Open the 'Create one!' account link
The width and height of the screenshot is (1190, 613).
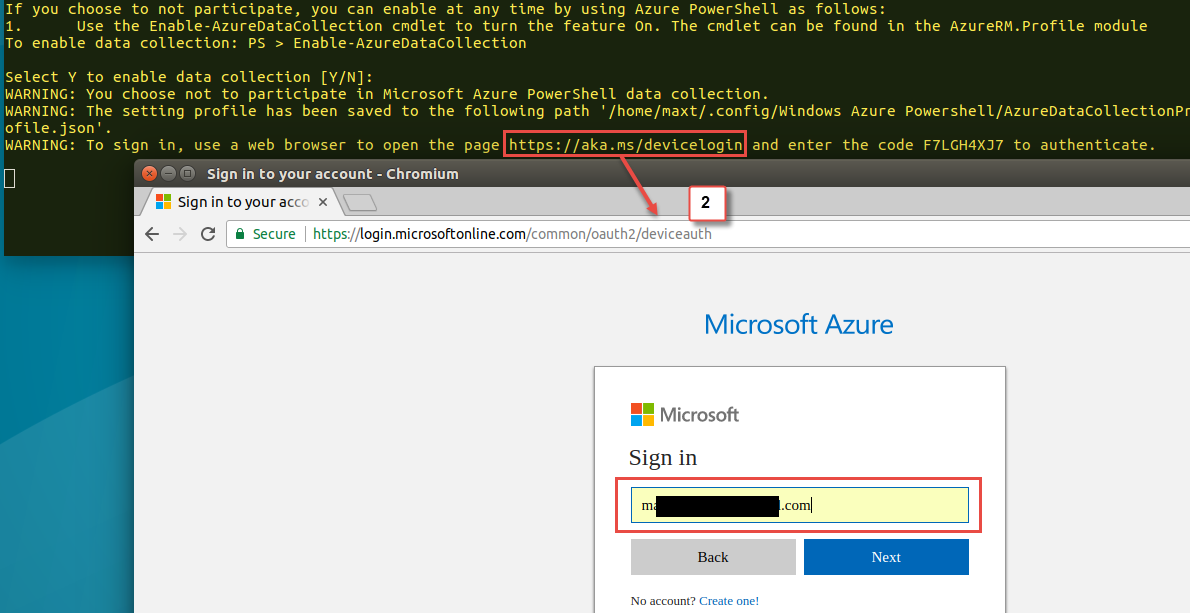[x=729, y=601]
